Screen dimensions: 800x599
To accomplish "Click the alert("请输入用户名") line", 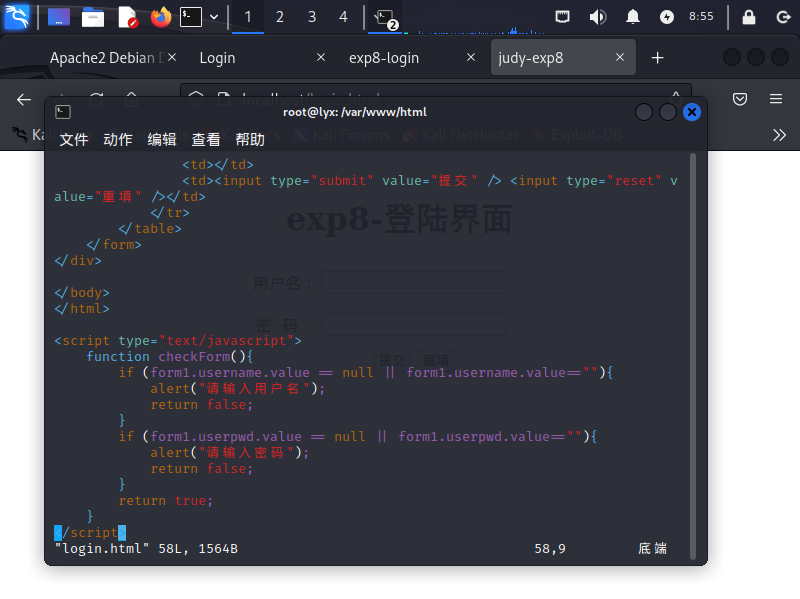I will pyautogui.click(x=238, y=389).
